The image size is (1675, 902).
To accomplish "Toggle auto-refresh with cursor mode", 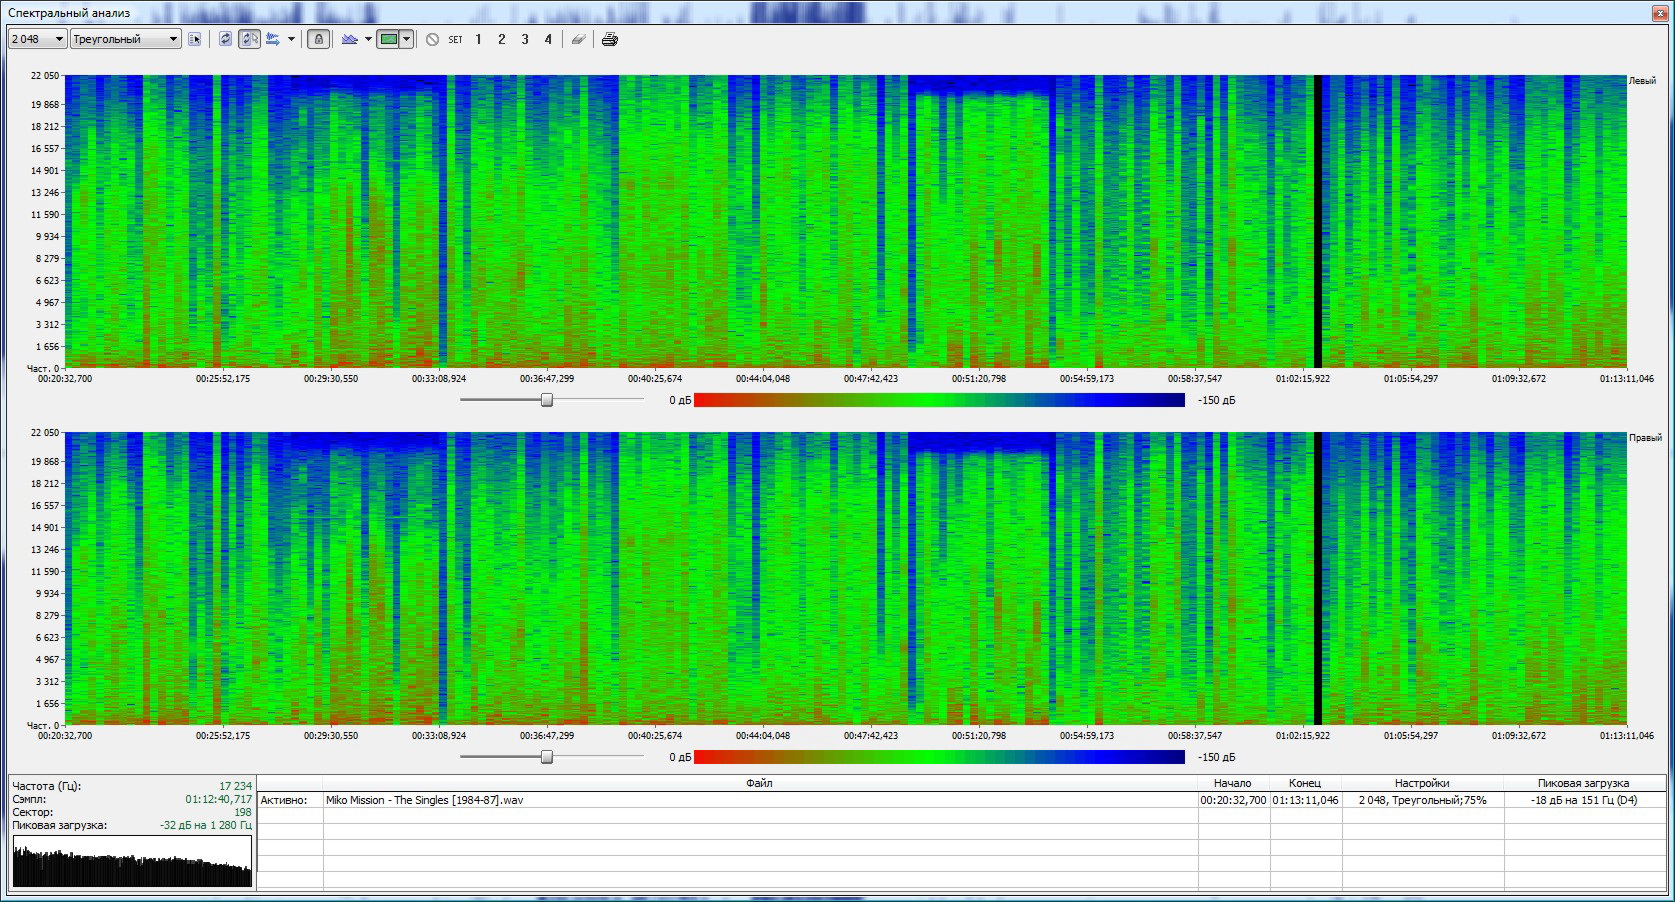I will click(x=249, y=39).
